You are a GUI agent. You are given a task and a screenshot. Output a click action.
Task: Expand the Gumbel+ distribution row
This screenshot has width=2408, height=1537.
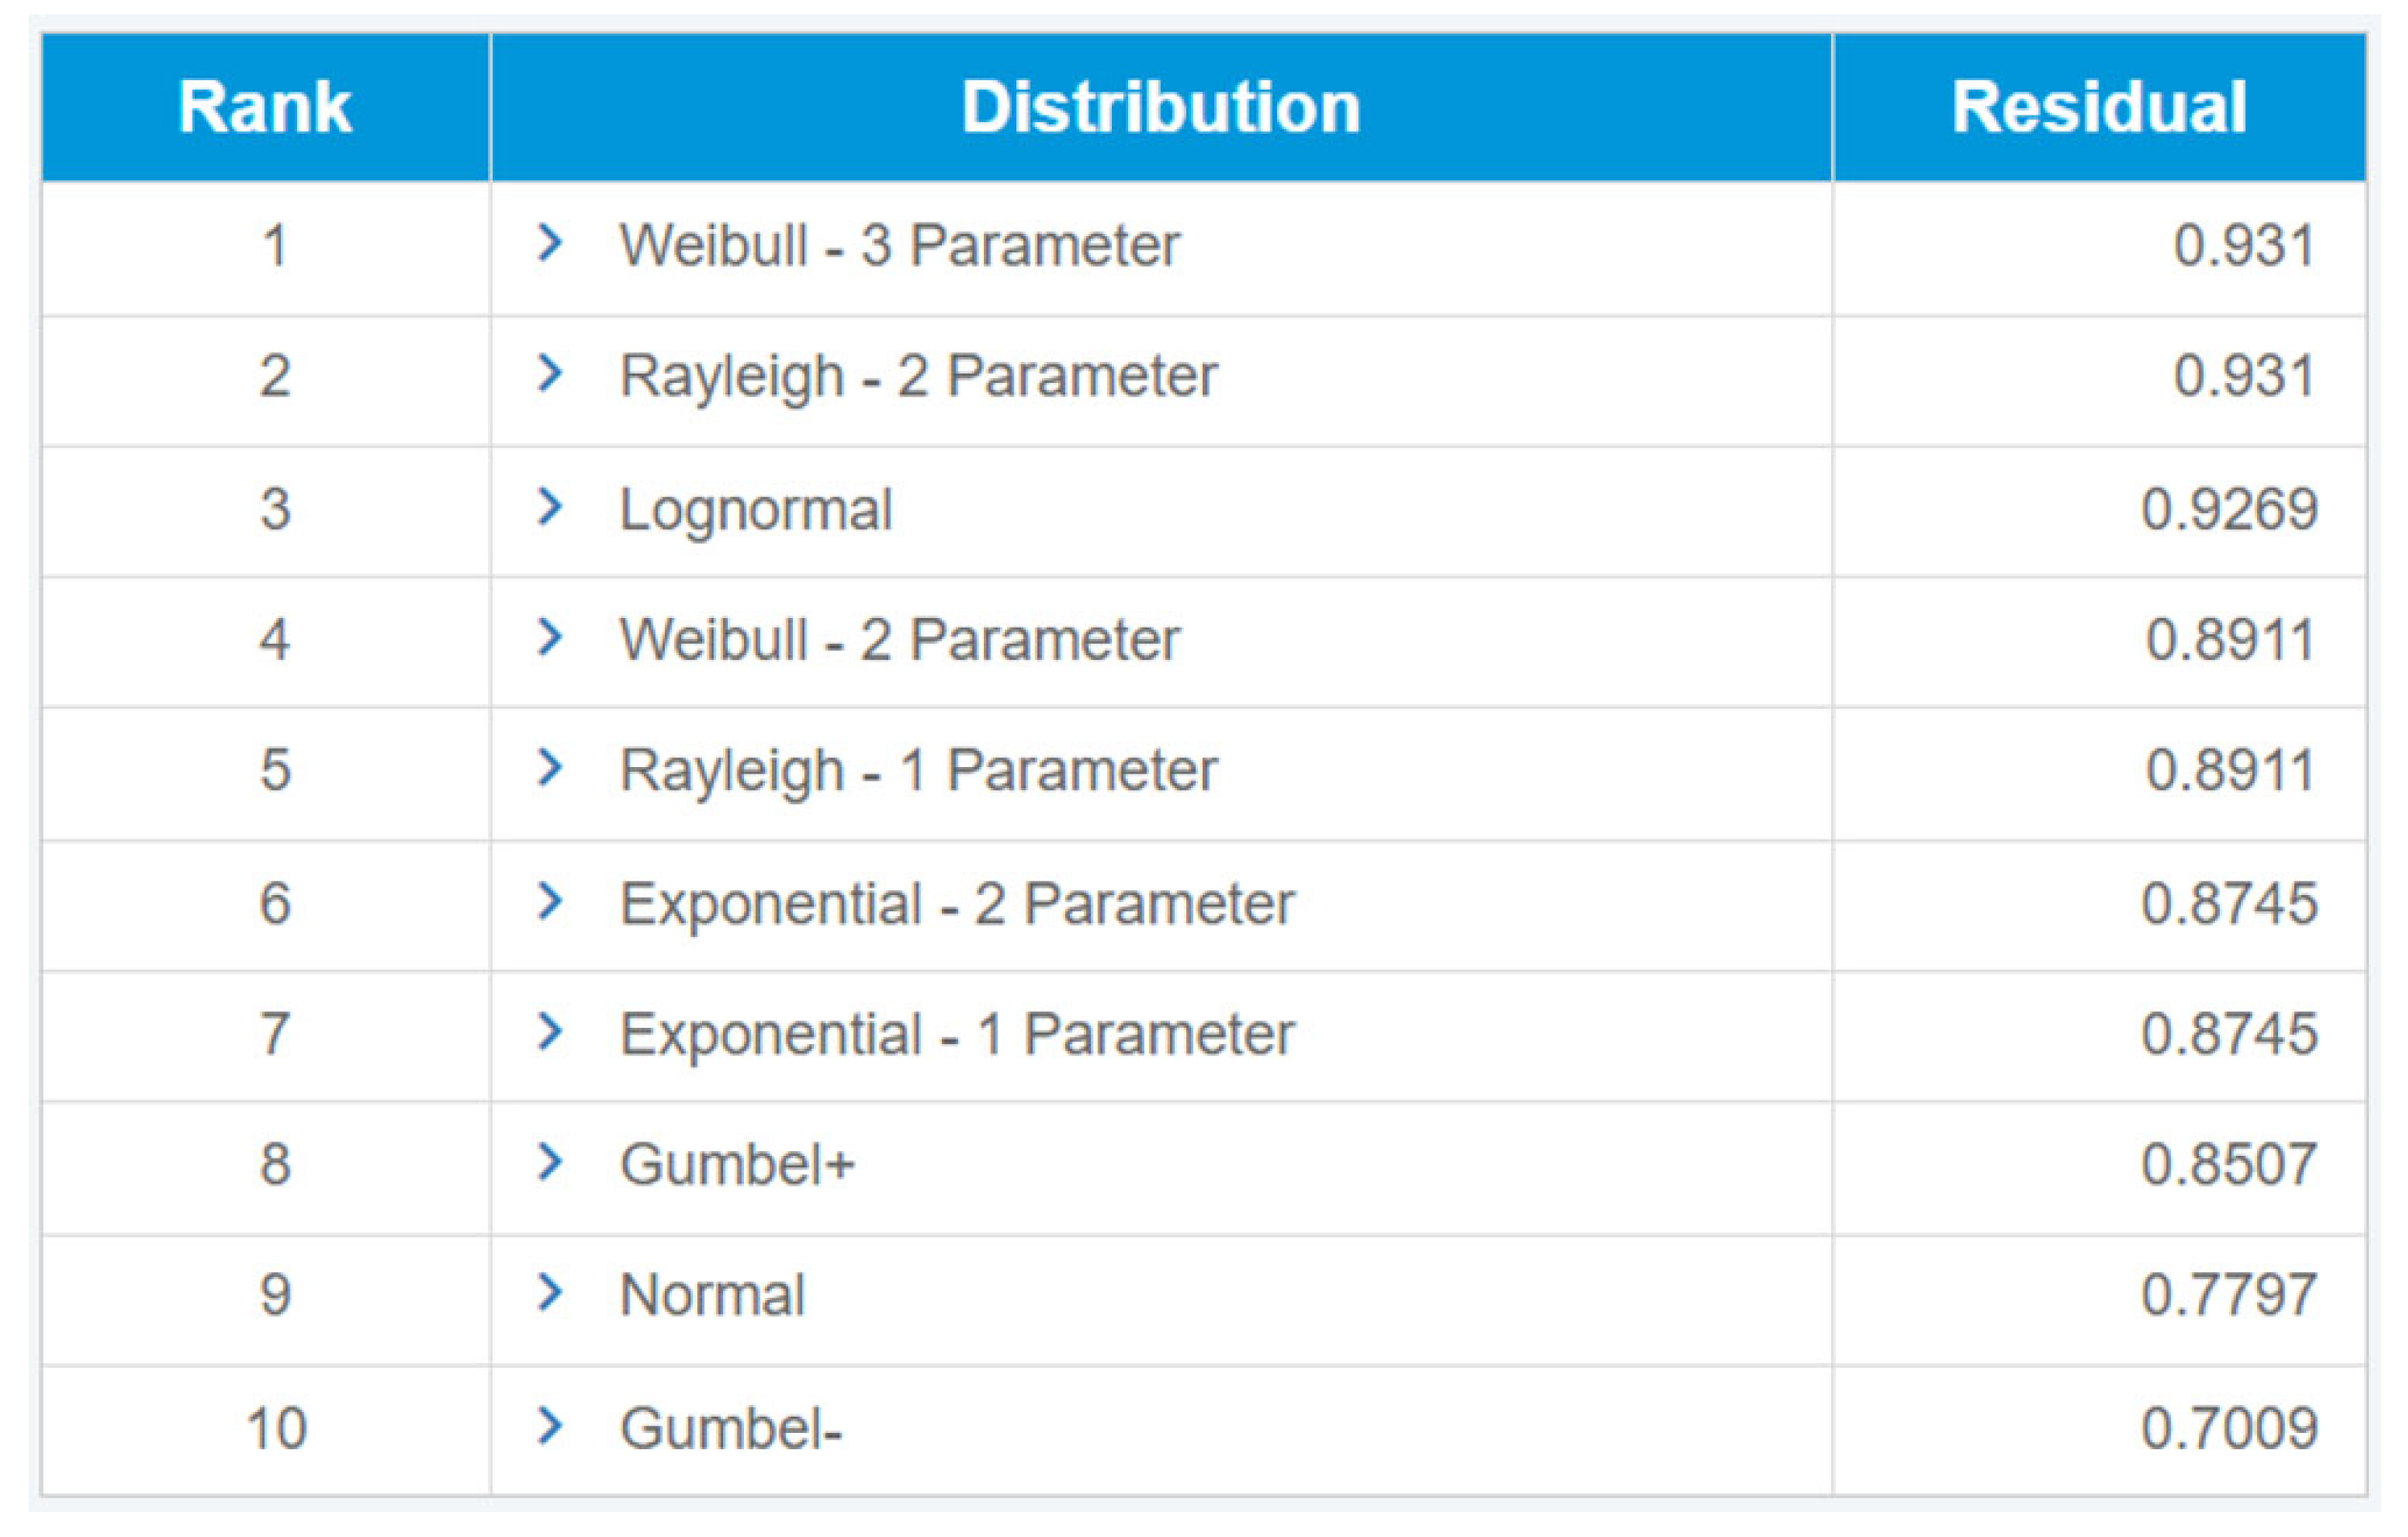[549, 1162]
